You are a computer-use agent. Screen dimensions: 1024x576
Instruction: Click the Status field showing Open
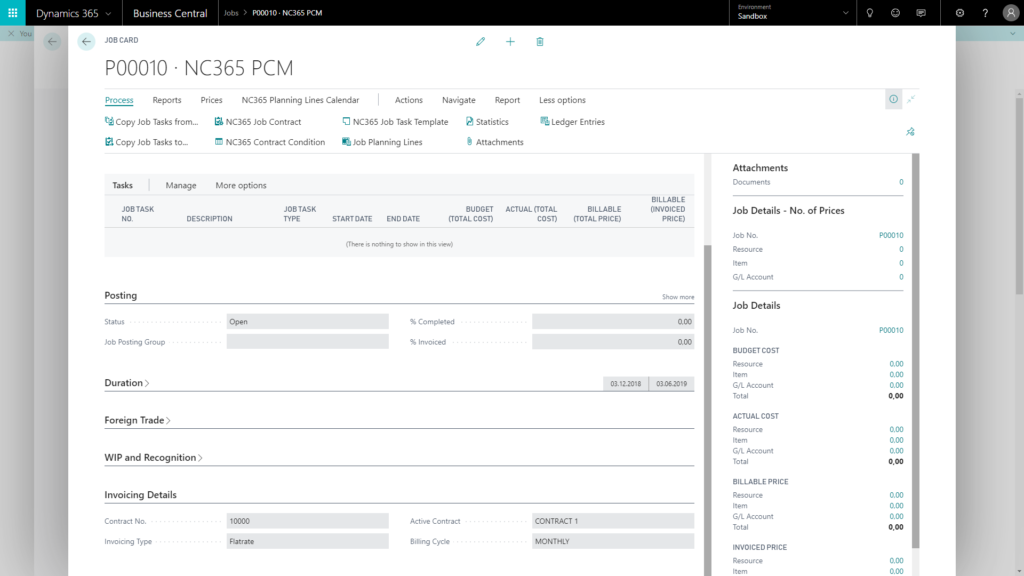(x=308, y=321)
